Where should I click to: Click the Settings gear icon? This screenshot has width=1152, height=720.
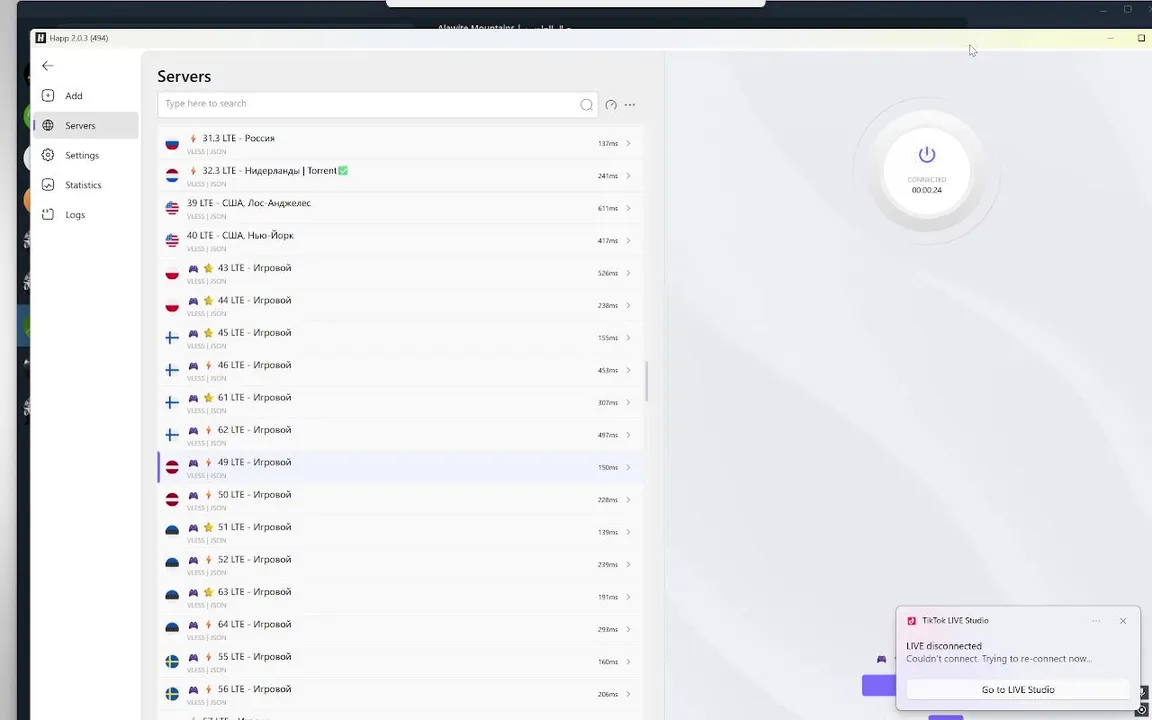(x=48, y=155)
